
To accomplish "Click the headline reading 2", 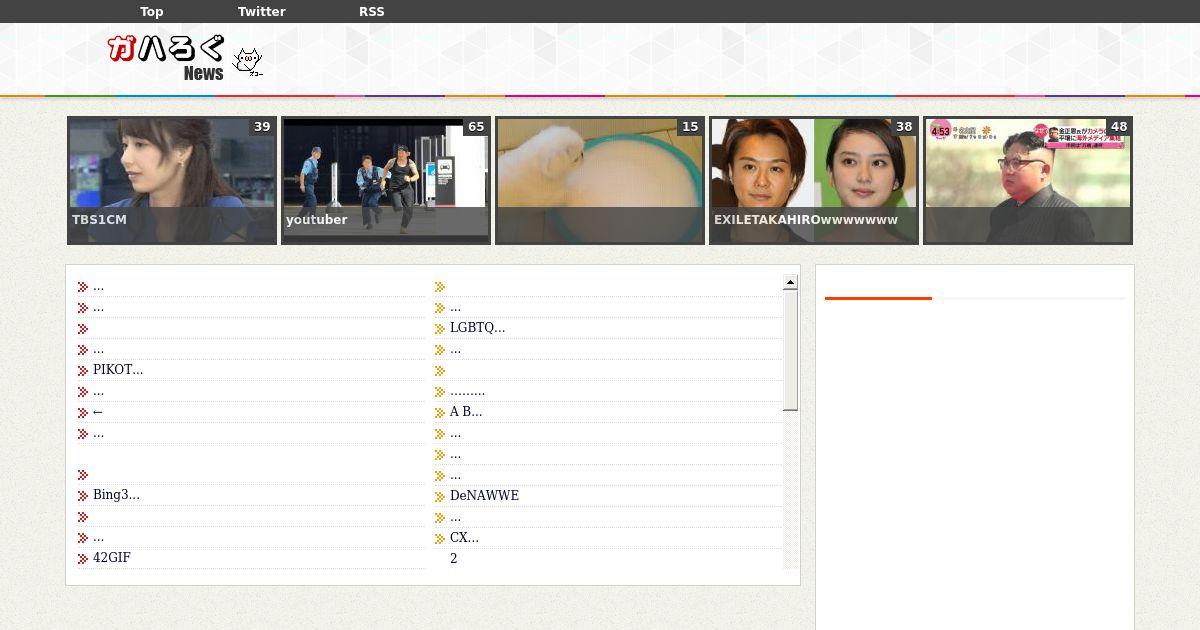I will [x=454, y=559].
